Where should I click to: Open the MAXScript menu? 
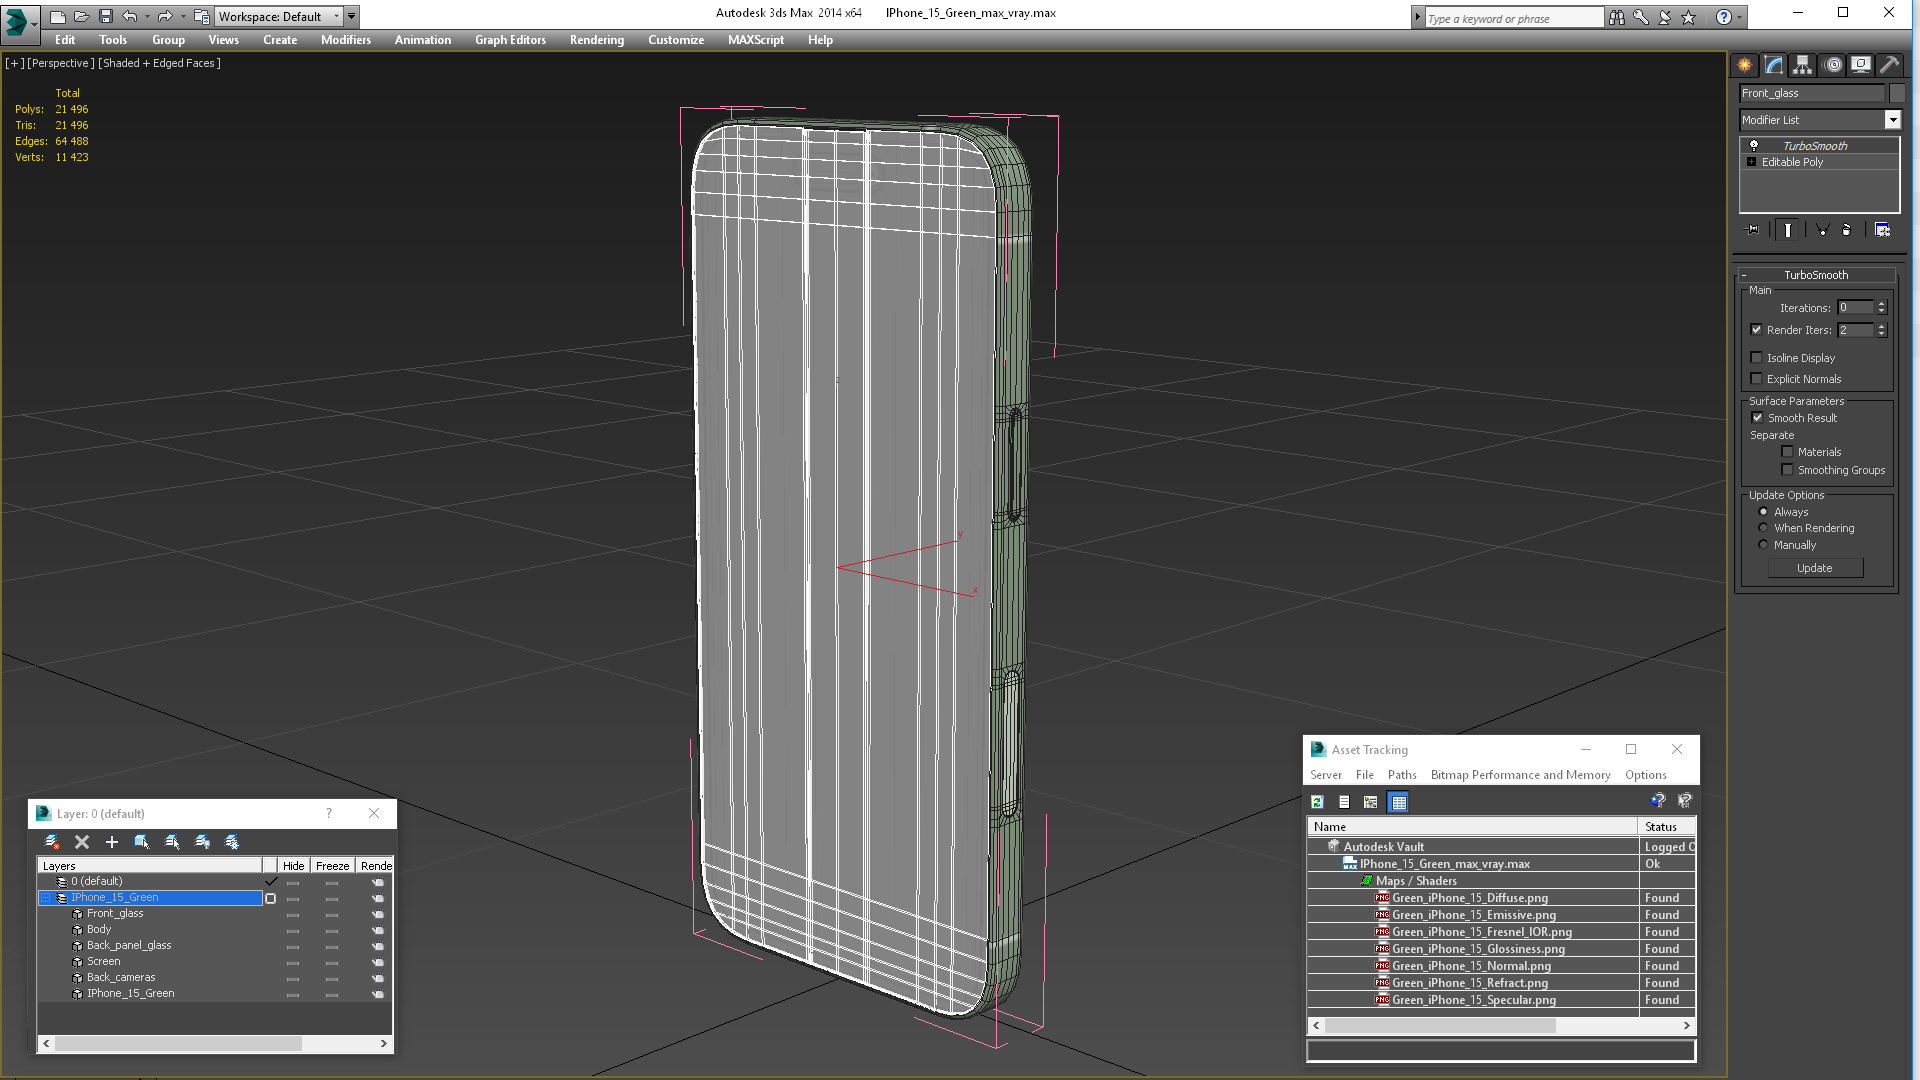[756, 40]
